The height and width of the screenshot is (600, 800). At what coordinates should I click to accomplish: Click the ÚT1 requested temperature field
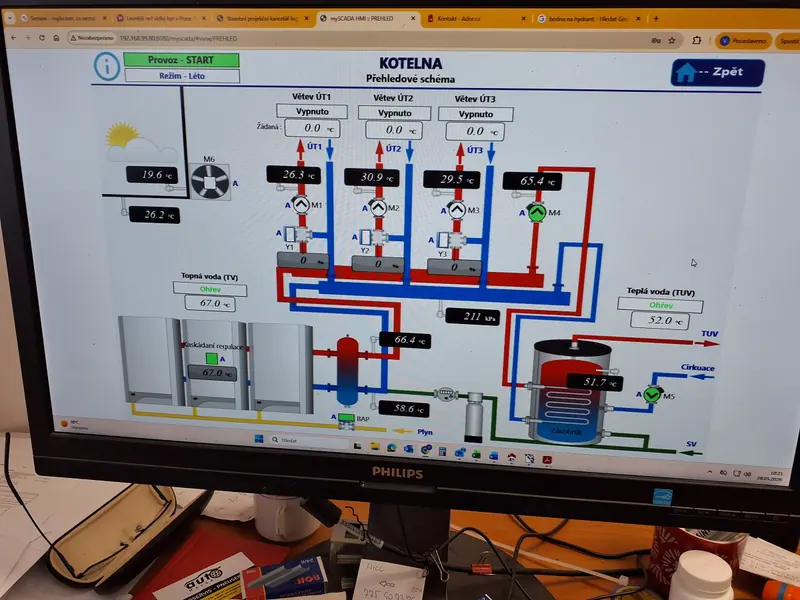click(312, 128)
